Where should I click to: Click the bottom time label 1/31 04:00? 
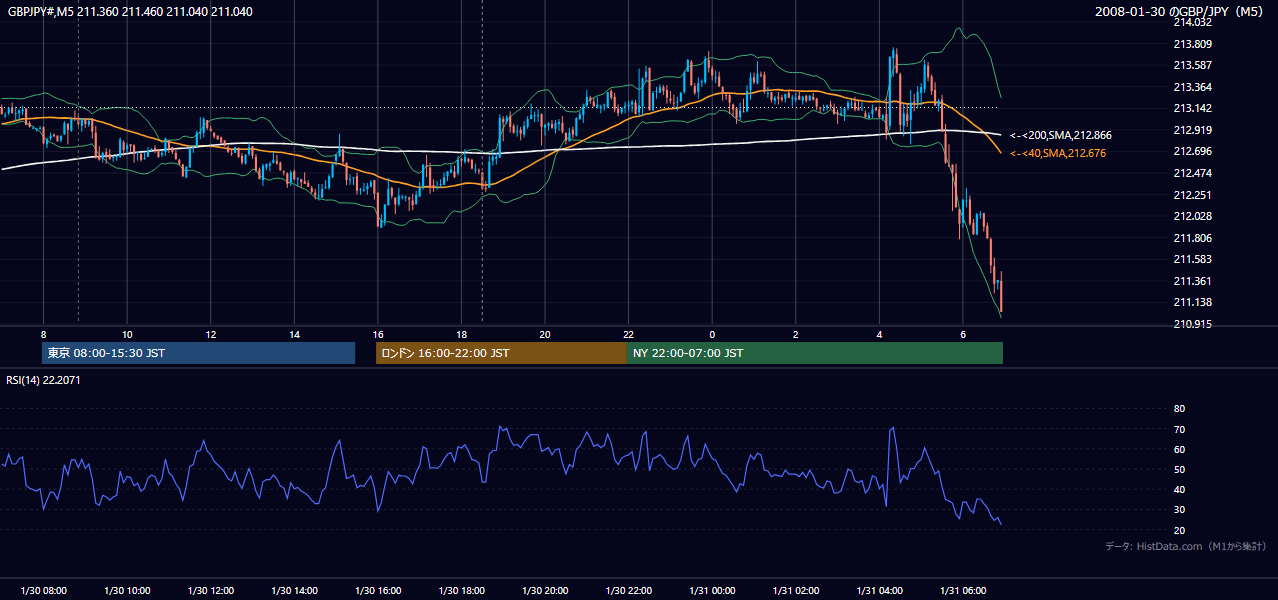(879, 590)
